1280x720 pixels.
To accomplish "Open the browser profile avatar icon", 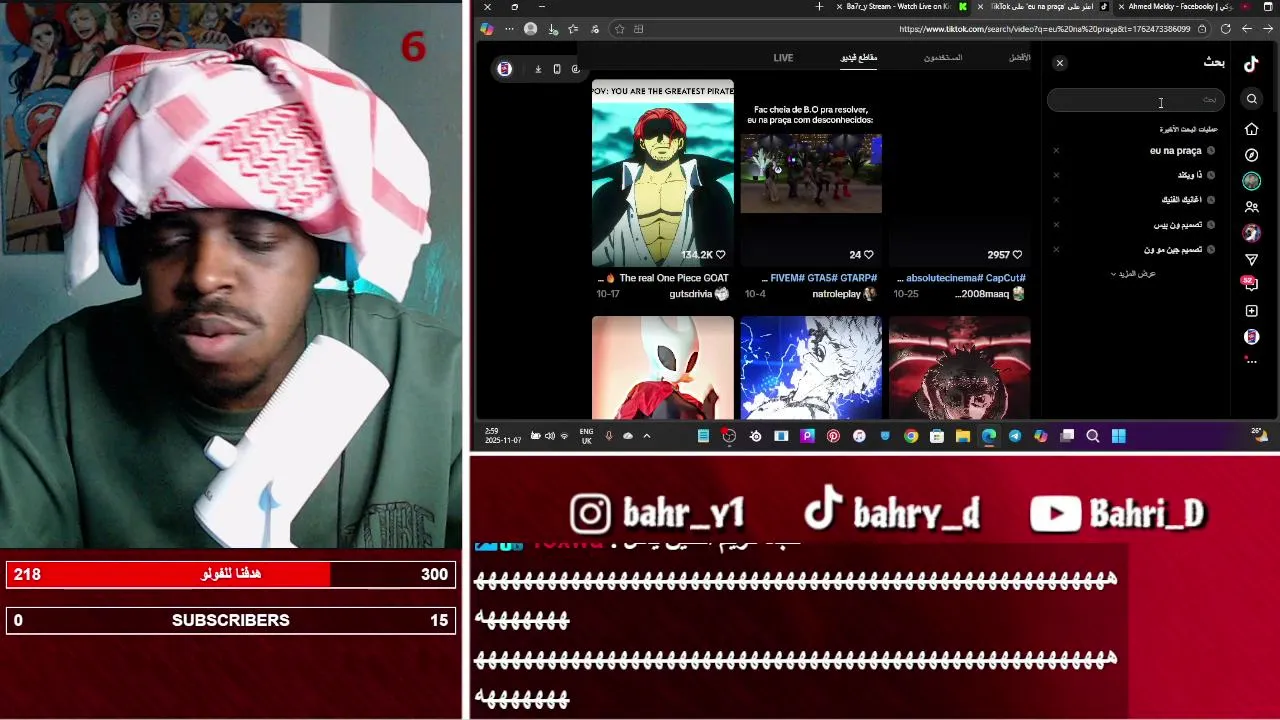I will coord(530,29).
